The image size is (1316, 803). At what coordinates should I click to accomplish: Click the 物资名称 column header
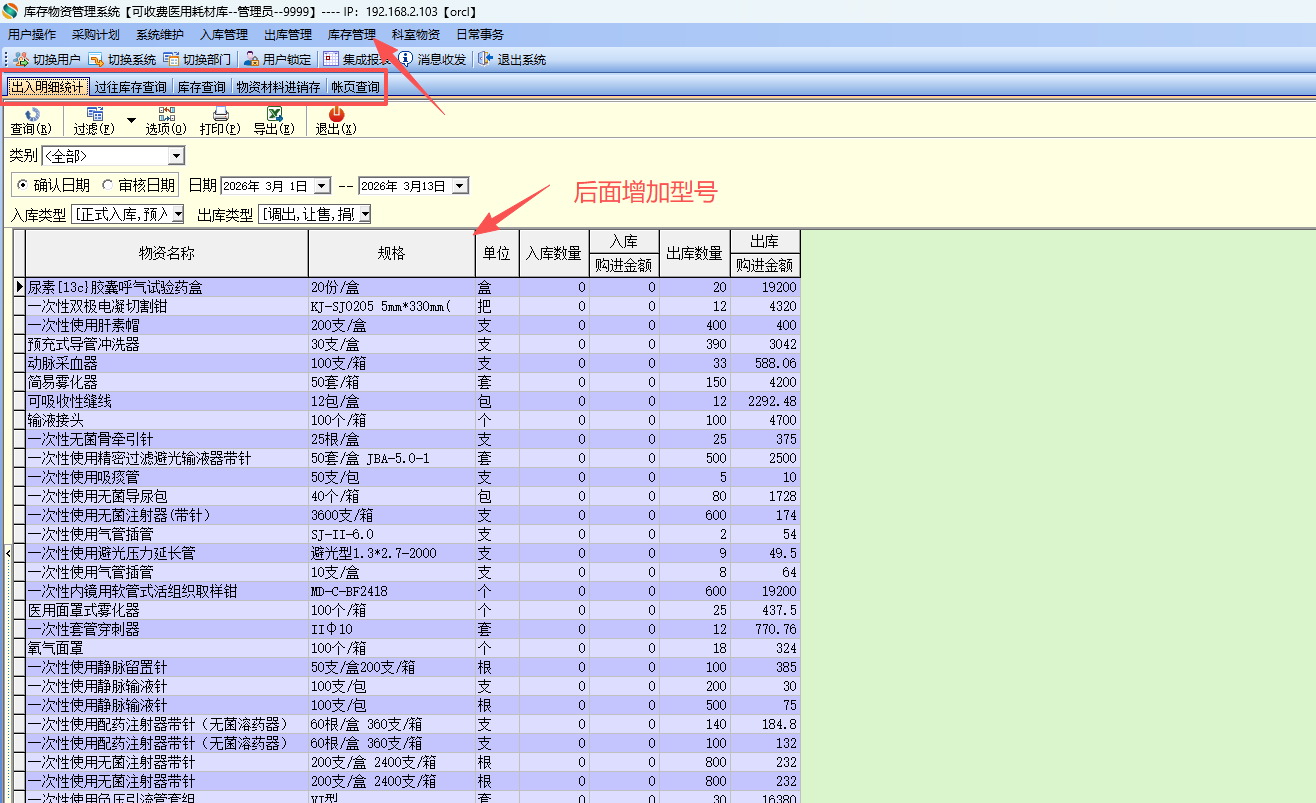[x=167, y=254]
